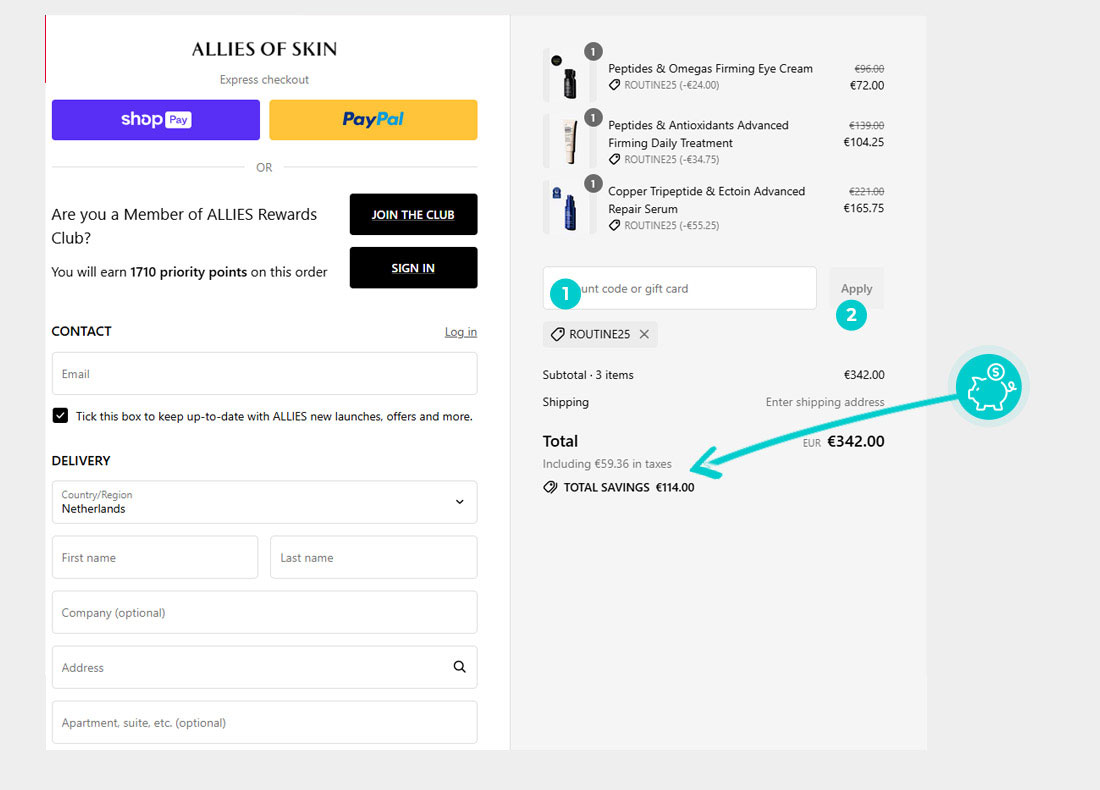Click the address search magnifier icon
The image size is (1100, 790).
(459, 667)
